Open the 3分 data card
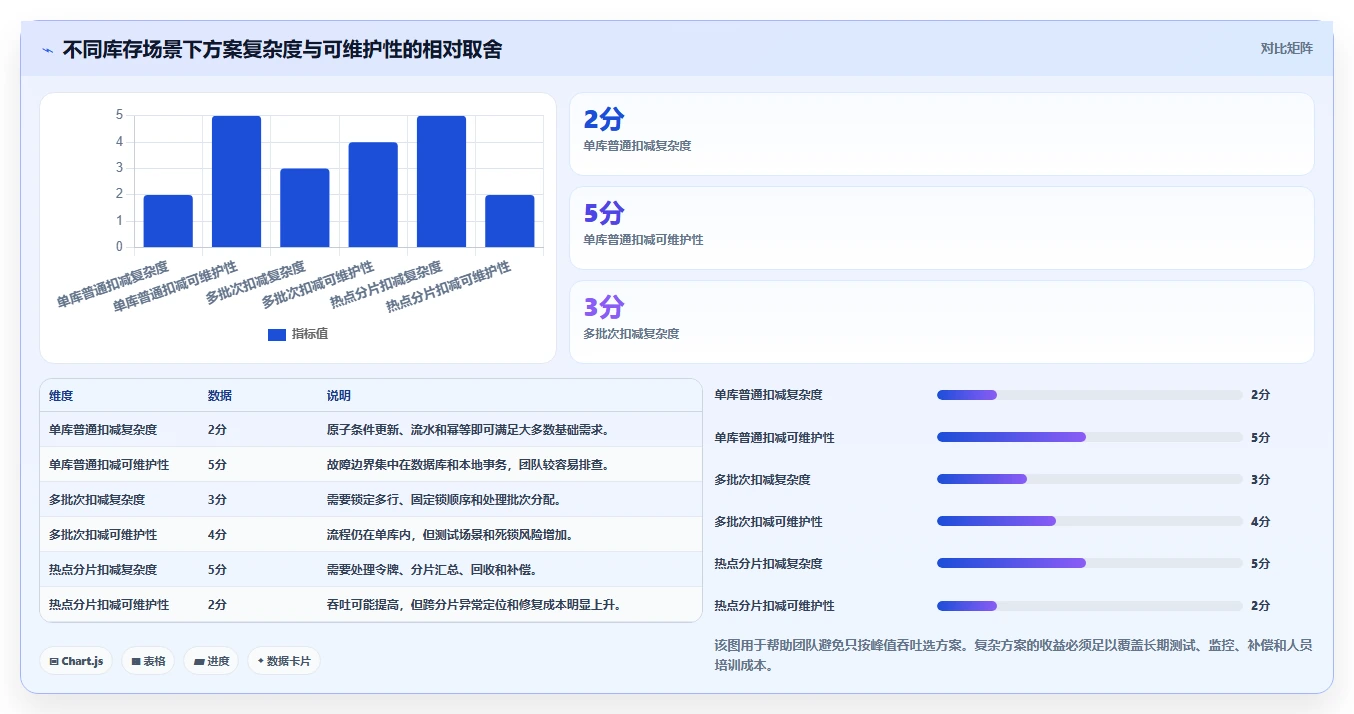This screenshot has width=1354, height=714. 941,322
